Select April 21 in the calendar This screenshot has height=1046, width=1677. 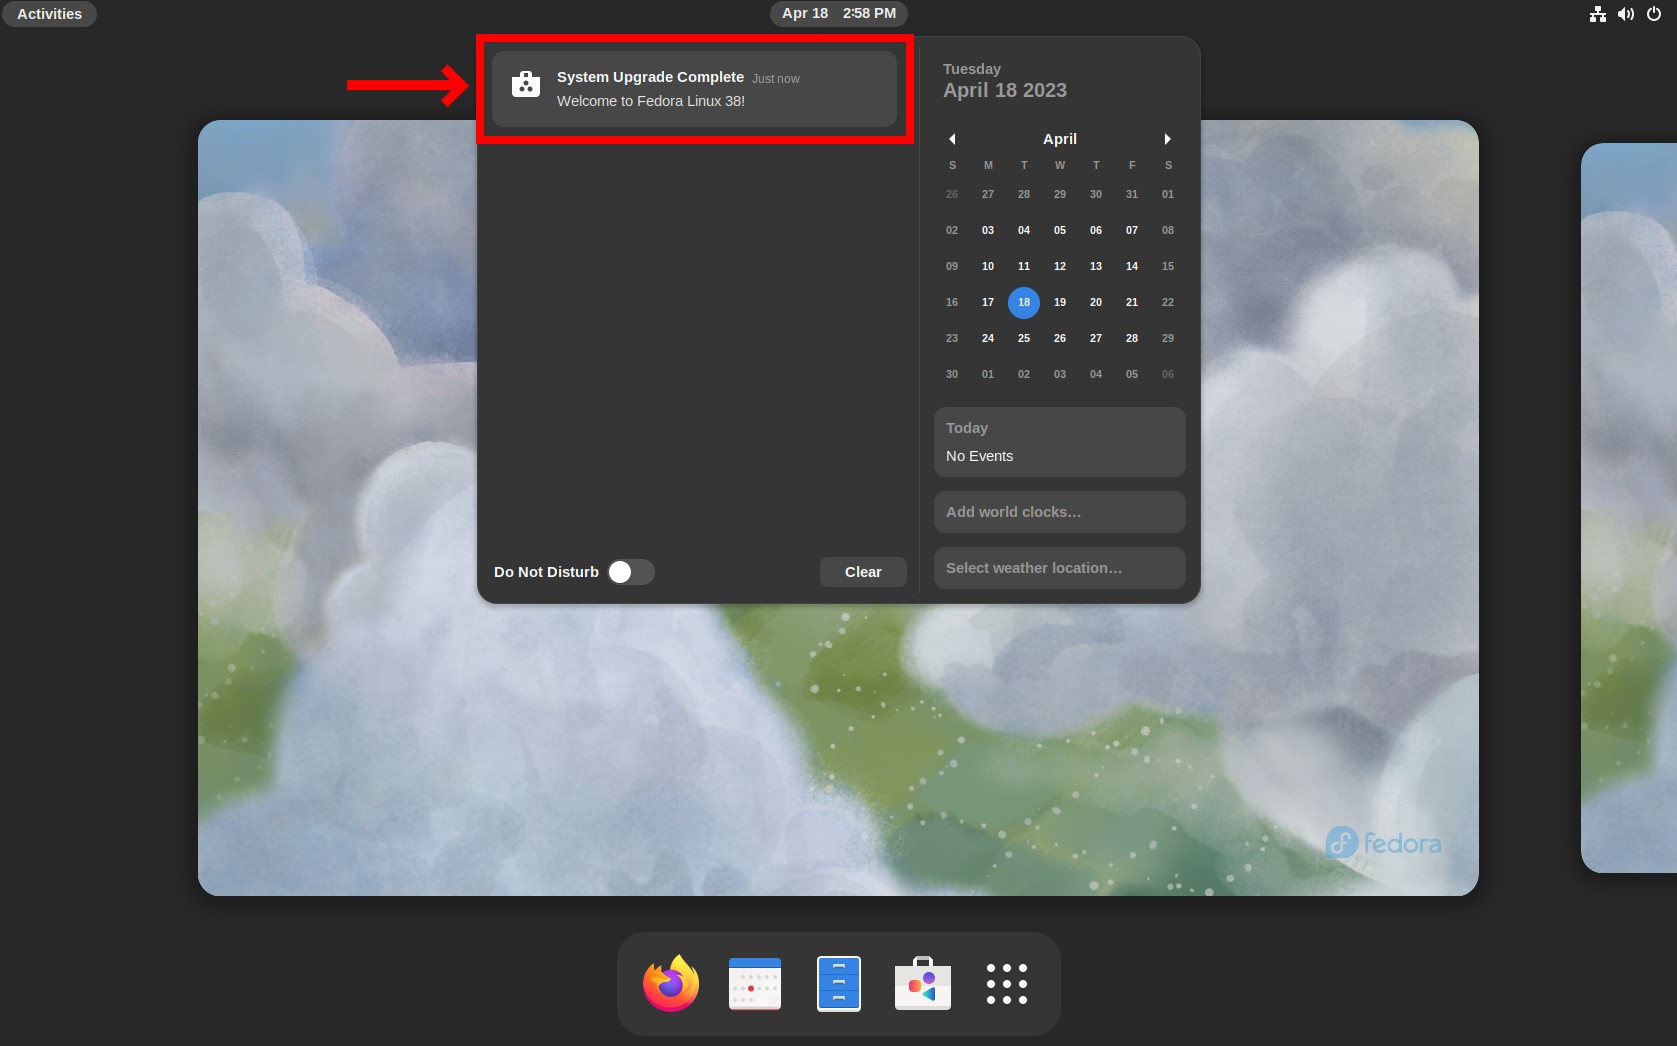point(1132,302)
